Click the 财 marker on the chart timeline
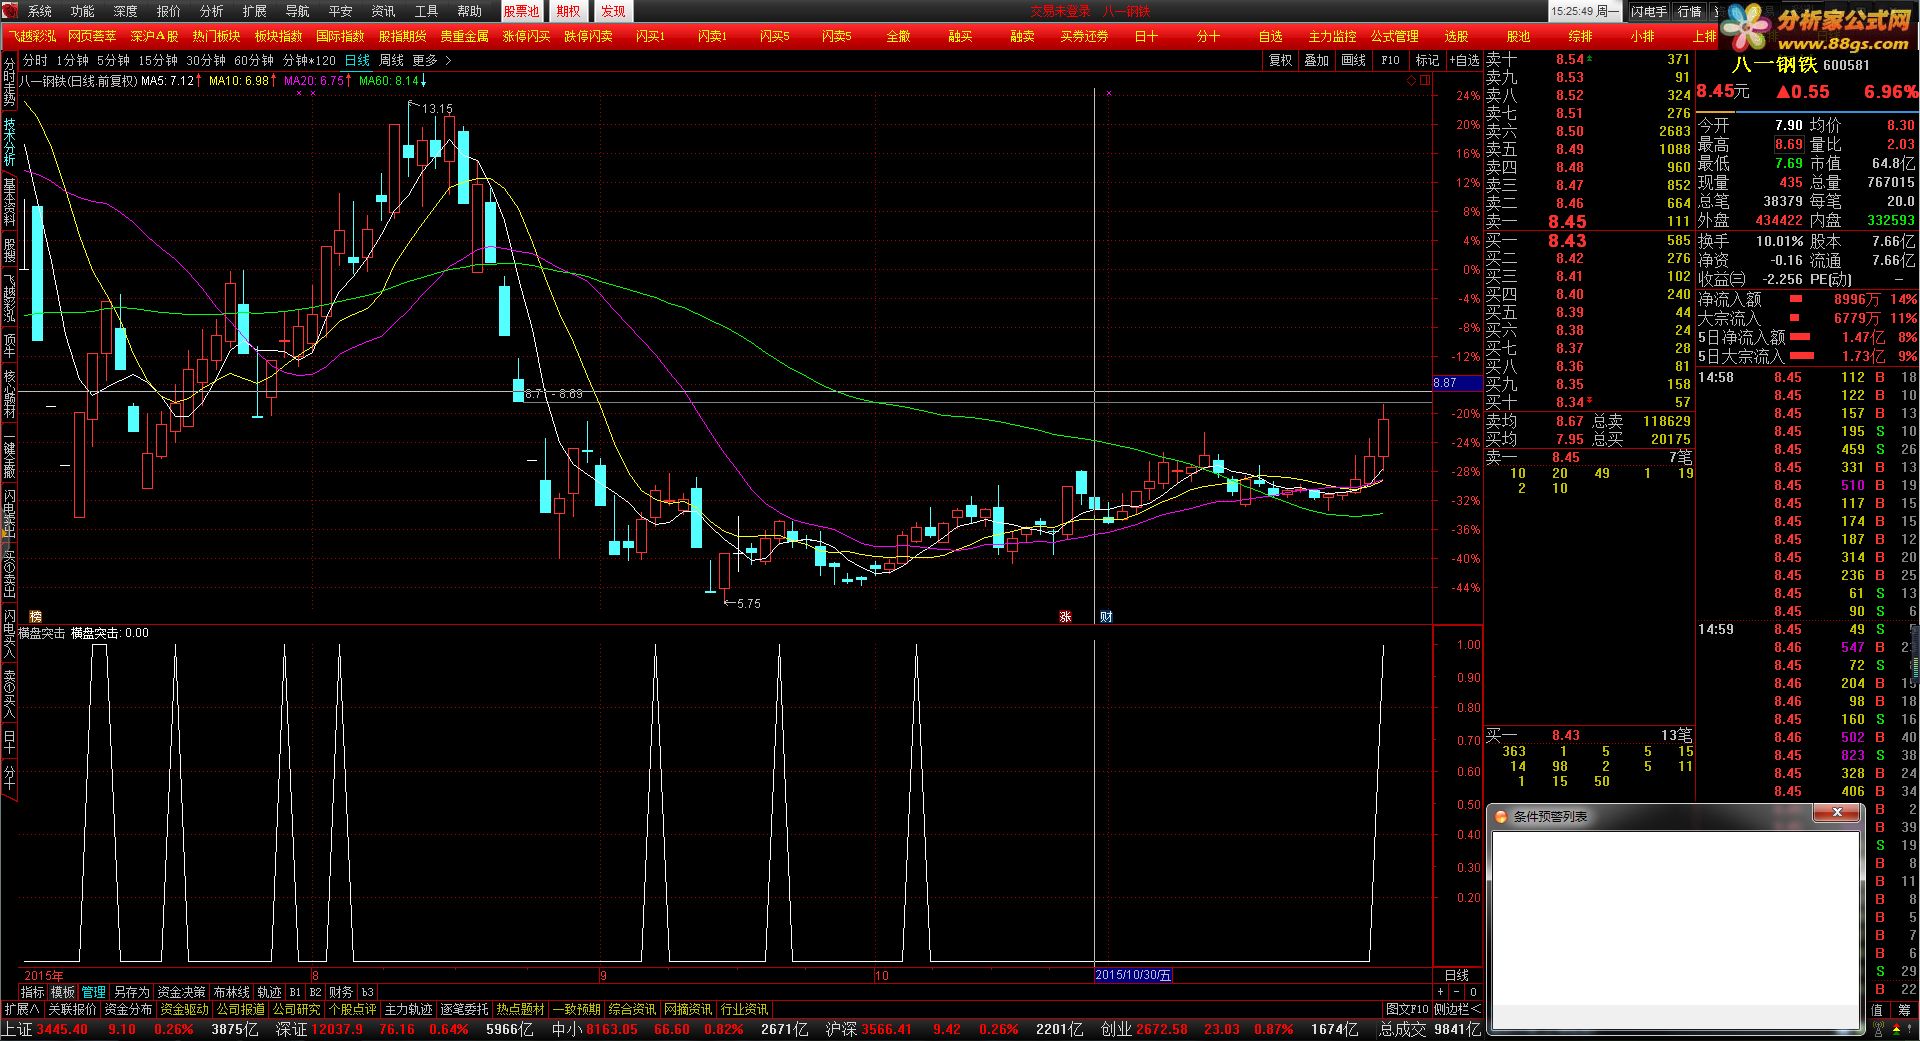The width and height of the screenshot is (1920, 1041). (x=1106, y=616)
